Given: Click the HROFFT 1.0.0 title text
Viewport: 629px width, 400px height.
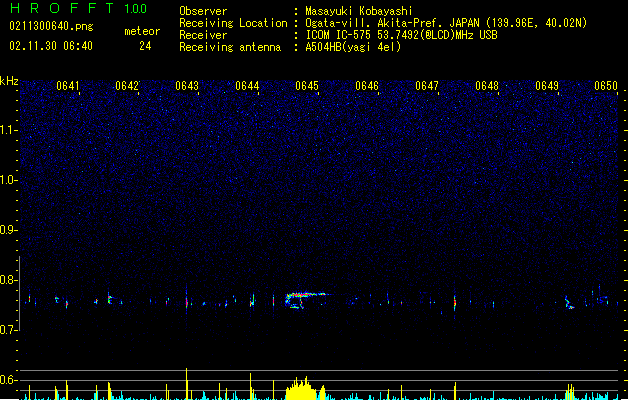Looking at the screenshot, I should (79, 8).
